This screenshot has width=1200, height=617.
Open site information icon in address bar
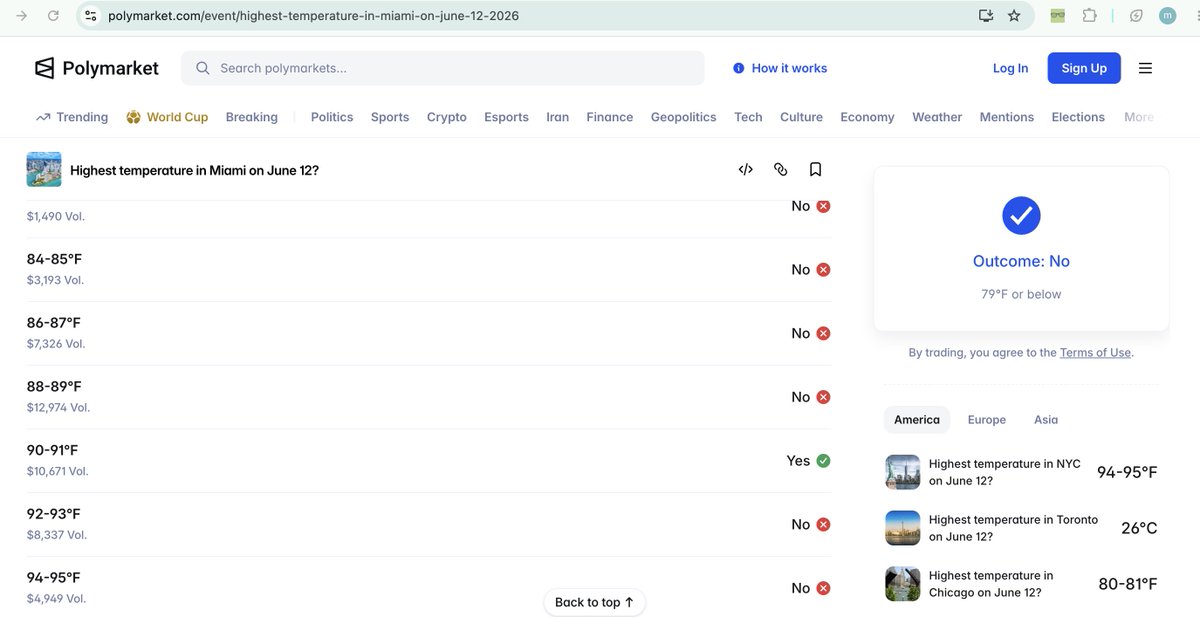tap(91, 16)
